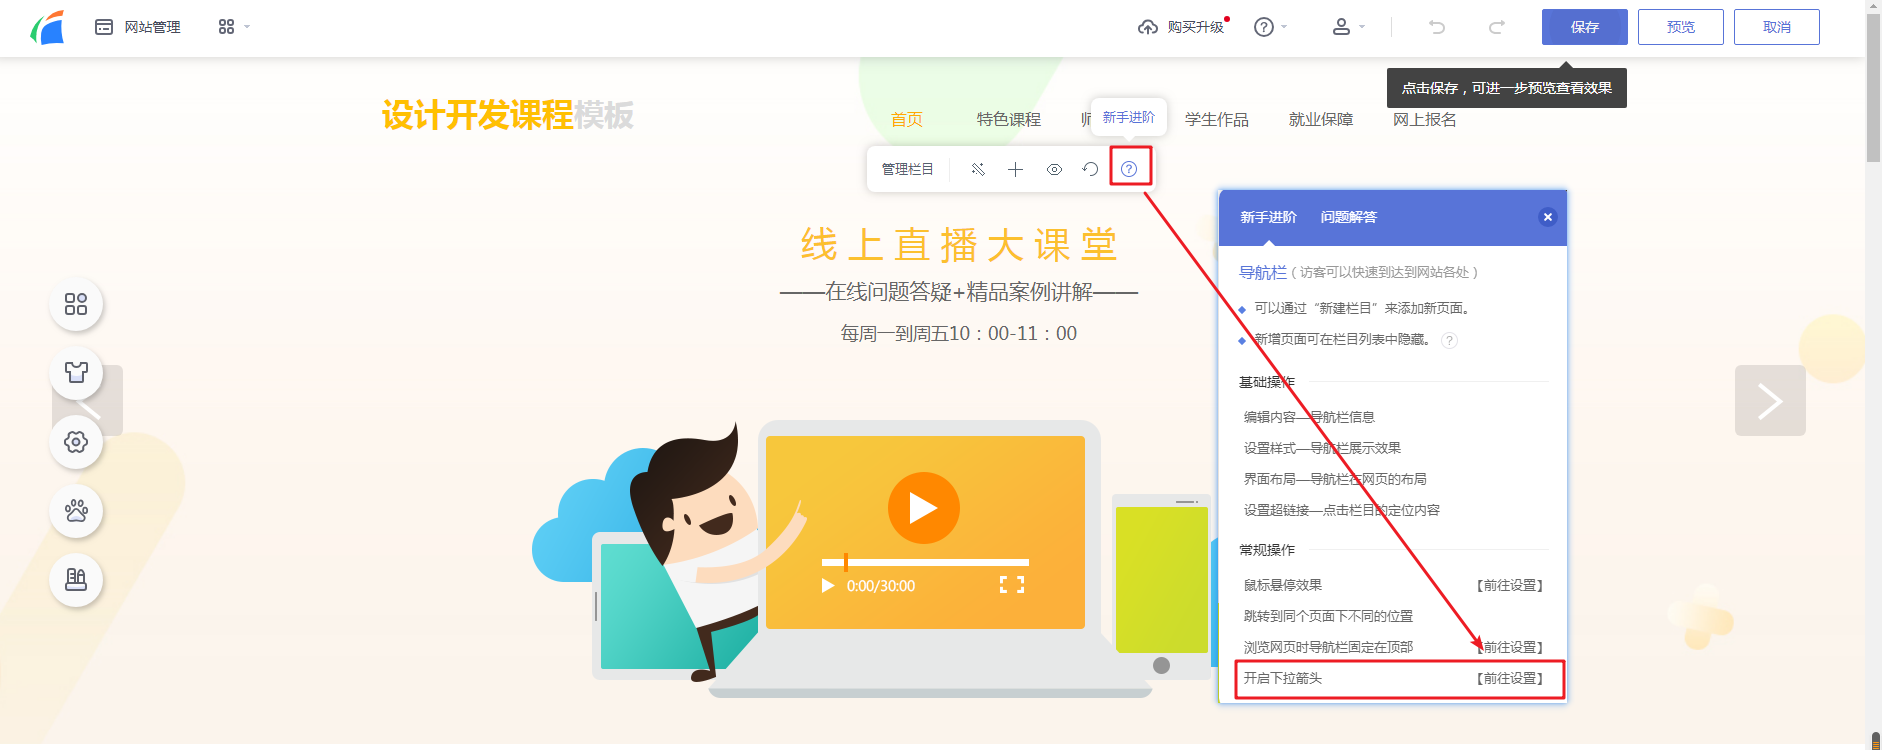1882x750 pixels.
Task: Open the help question-mark dropdown in header
Action: [x=1270, y=27]
